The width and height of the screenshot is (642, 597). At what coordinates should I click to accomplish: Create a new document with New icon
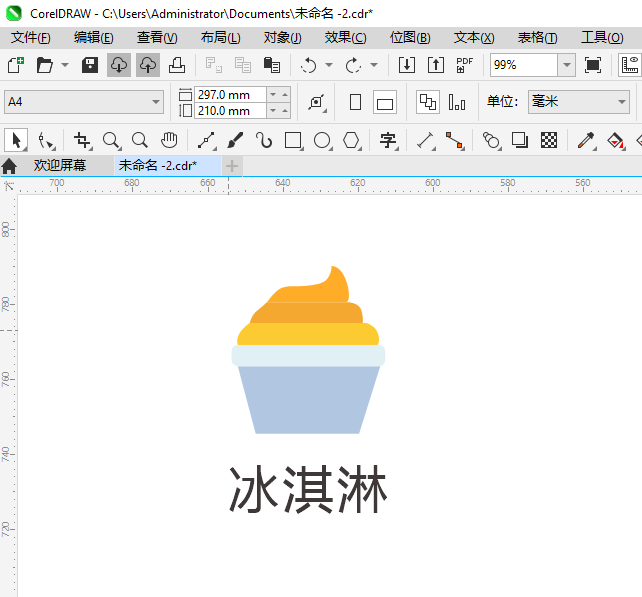16,65
